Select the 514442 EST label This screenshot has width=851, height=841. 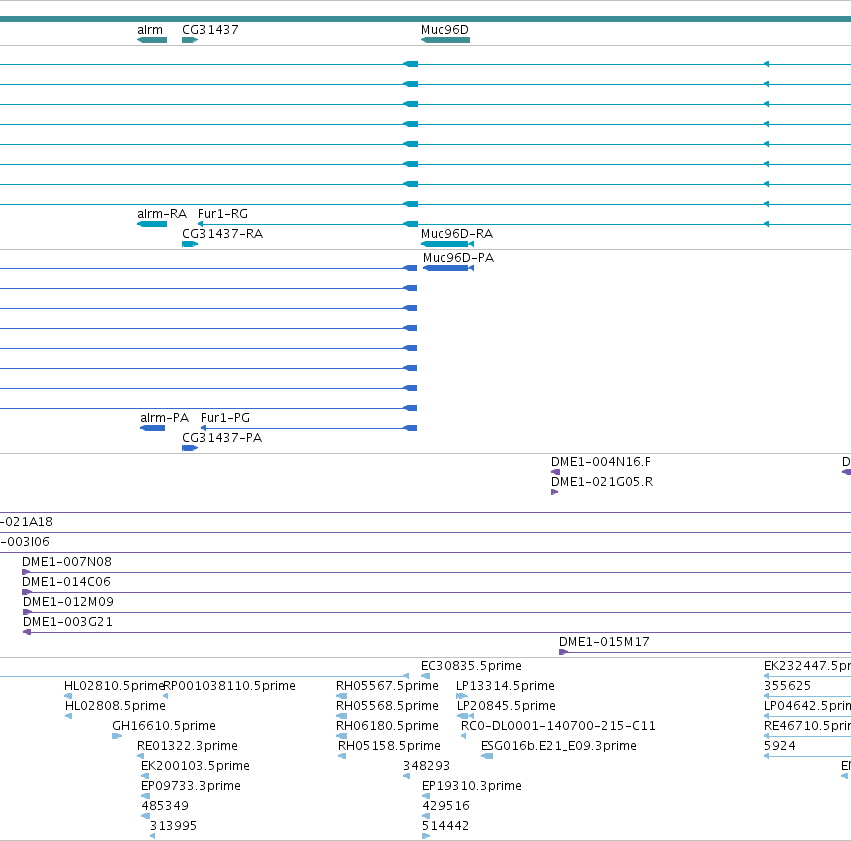445,827
